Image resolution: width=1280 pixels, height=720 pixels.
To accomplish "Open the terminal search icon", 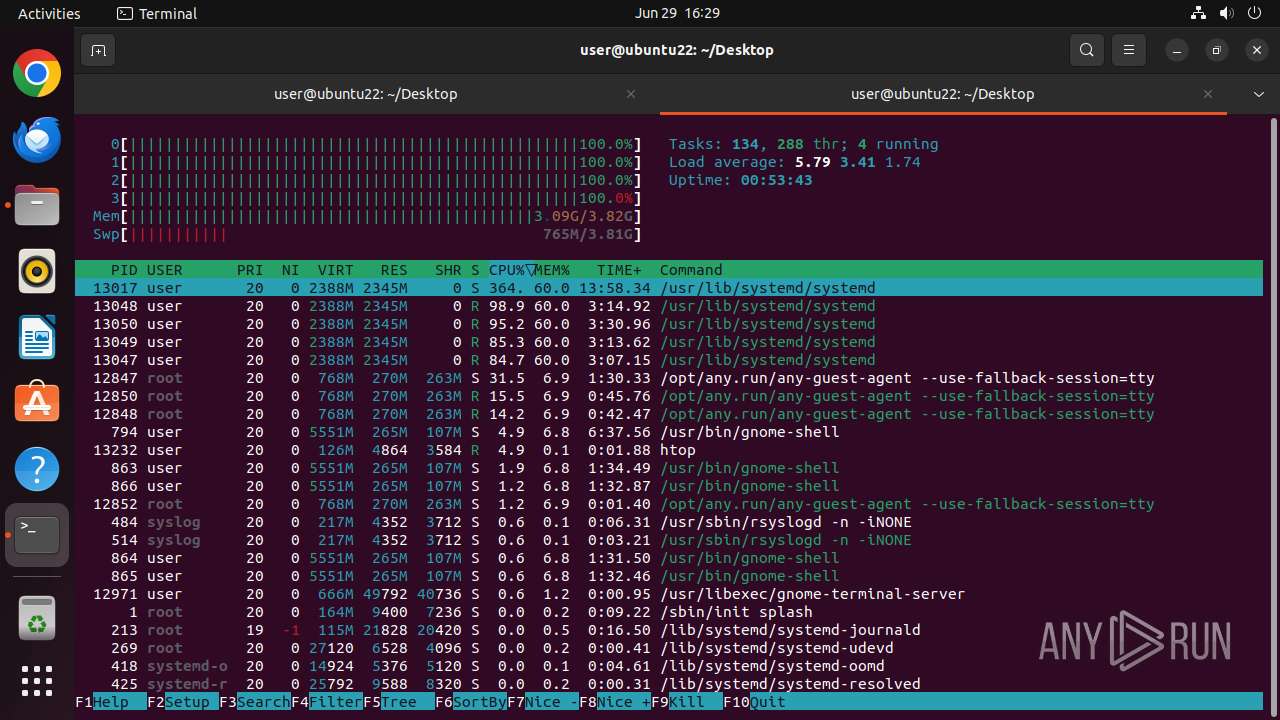I will coord(1087,50).
